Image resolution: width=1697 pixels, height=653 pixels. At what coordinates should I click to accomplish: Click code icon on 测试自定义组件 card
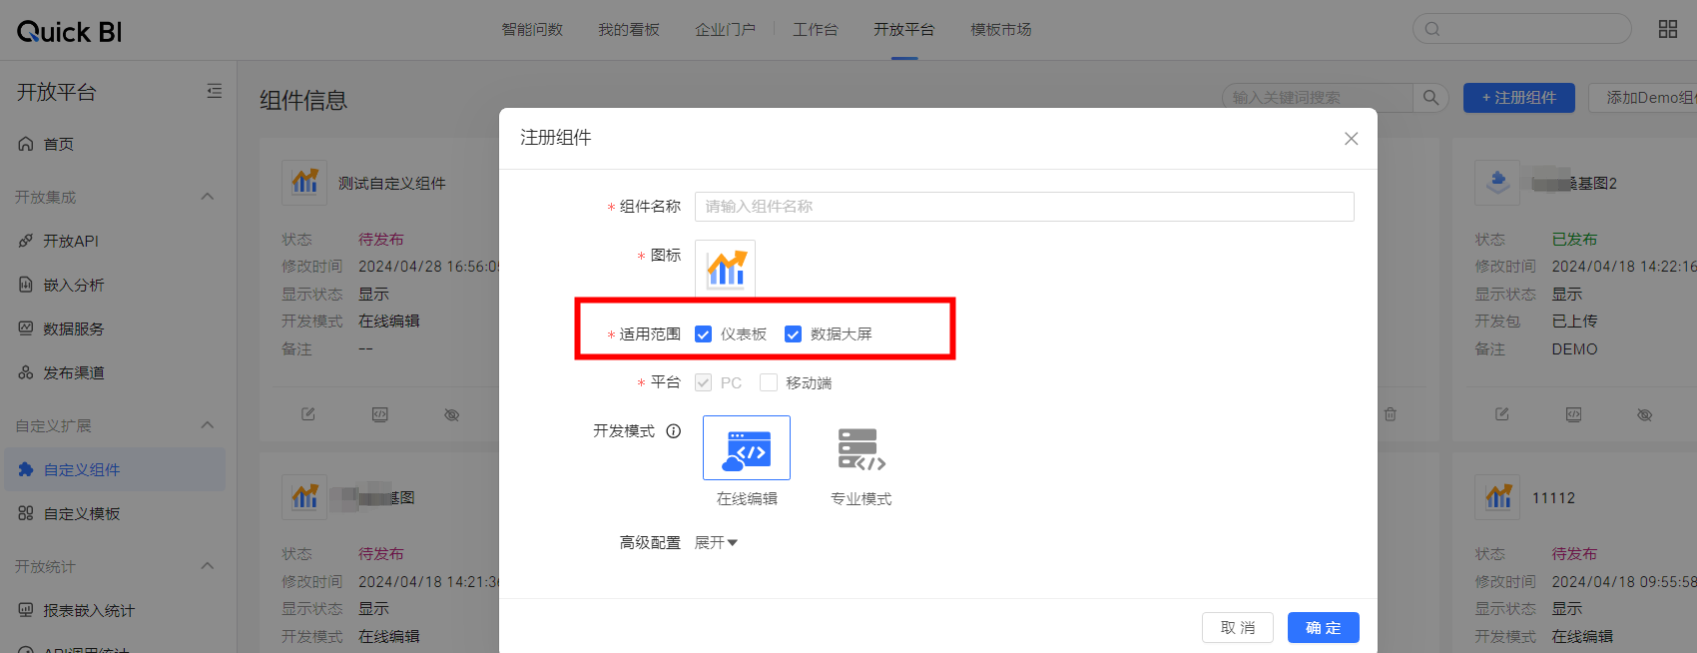tap(380, 414)
